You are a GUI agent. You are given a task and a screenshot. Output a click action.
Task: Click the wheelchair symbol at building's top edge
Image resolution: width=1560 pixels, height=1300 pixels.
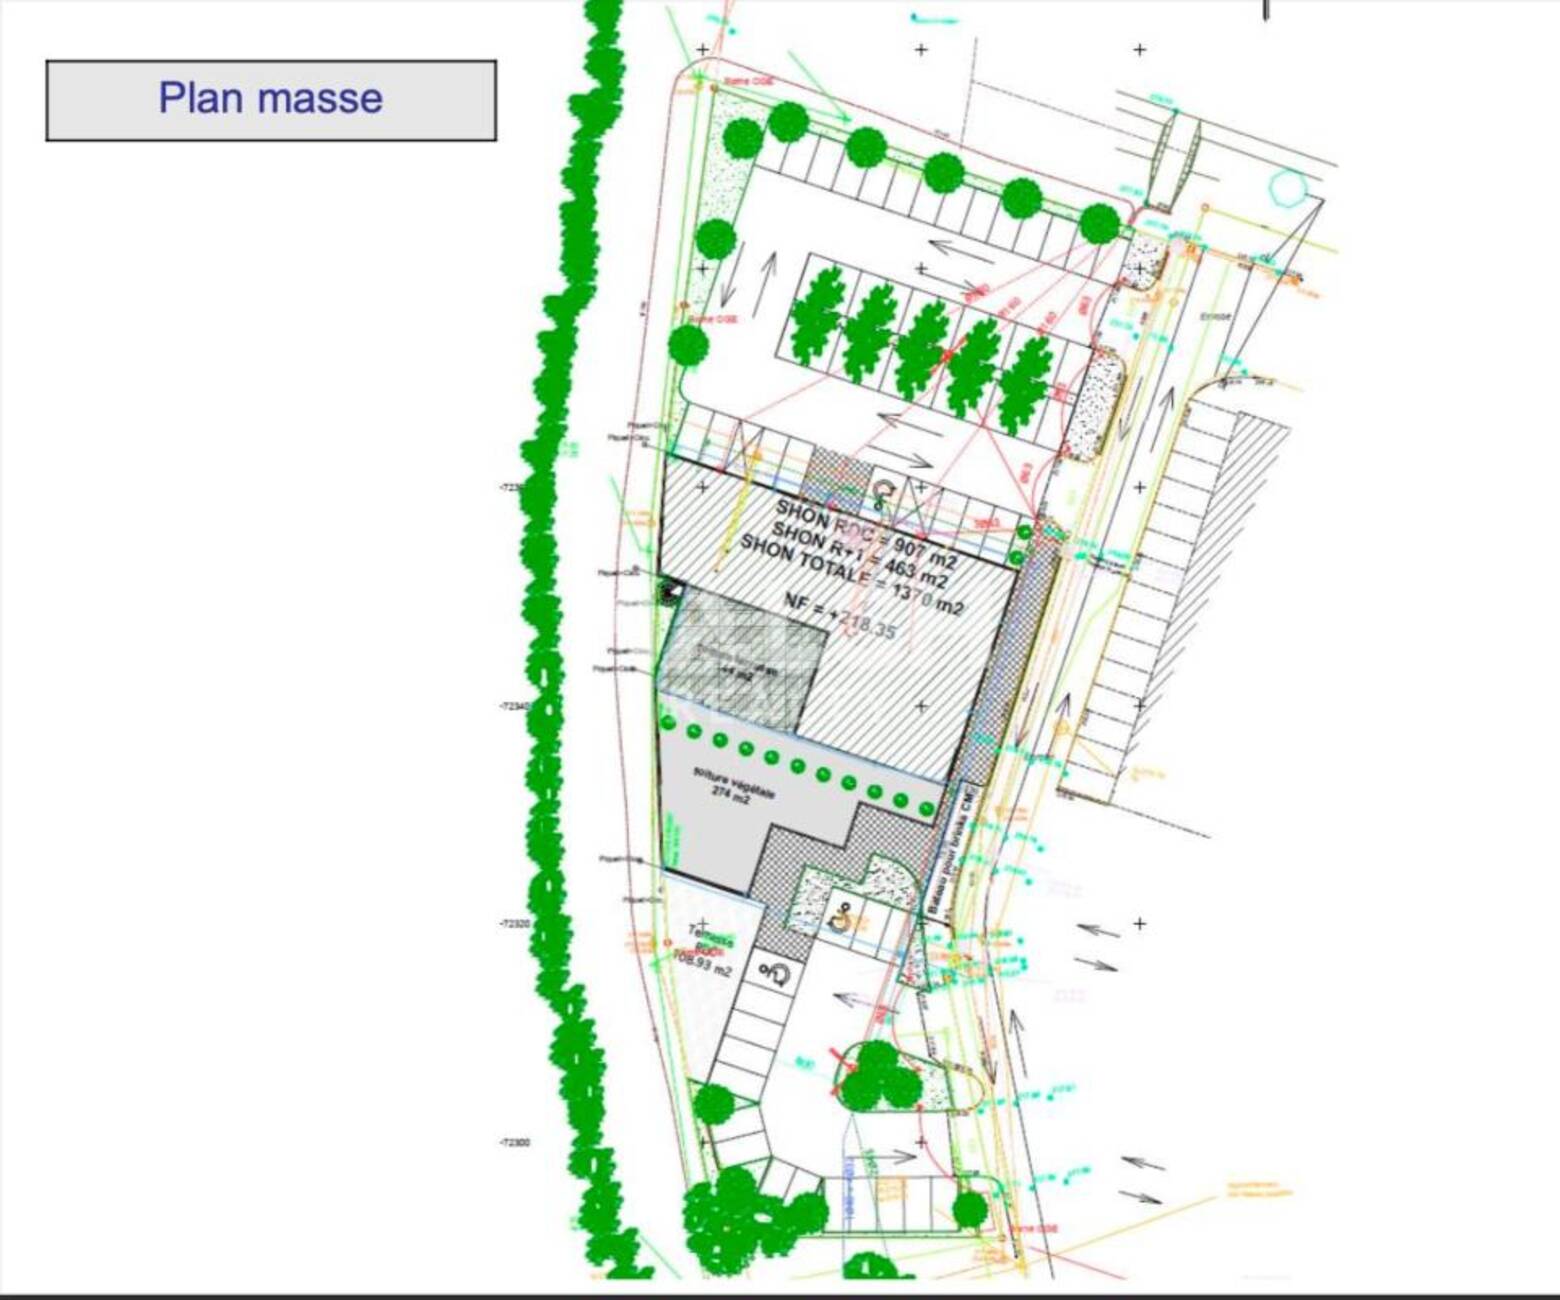point(883,489)
